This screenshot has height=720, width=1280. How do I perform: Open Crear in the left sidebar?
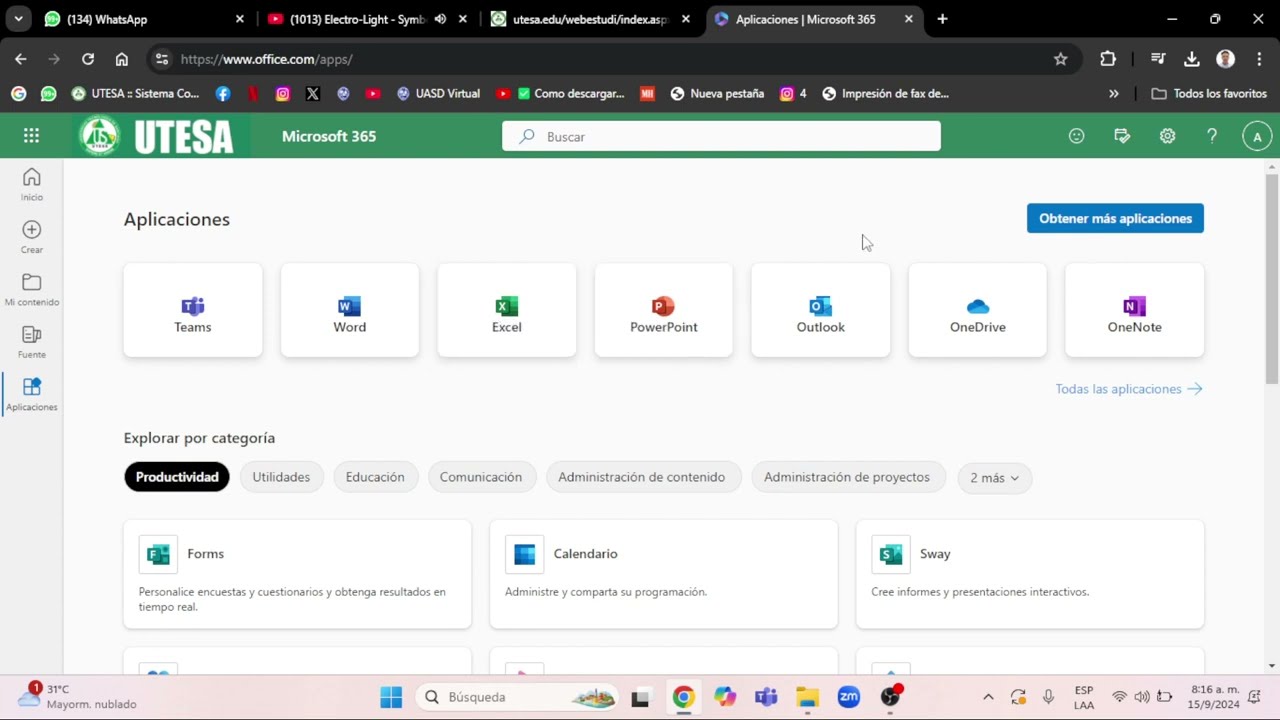(x=32, y=237)
